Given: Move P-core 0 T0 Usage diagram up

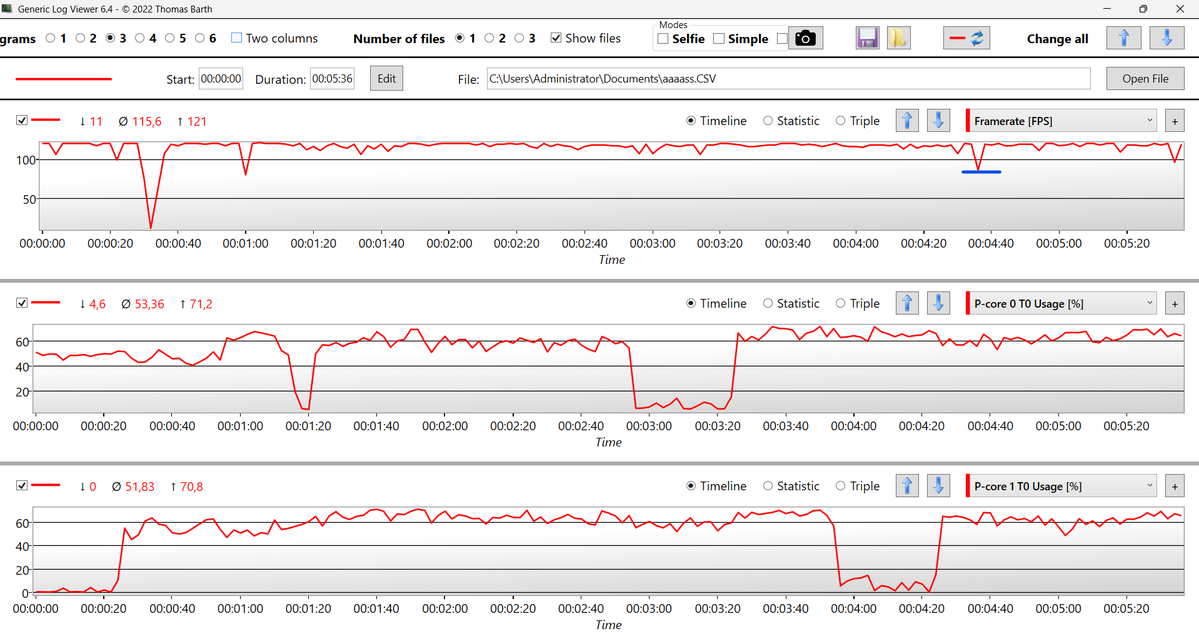Looking at the screenshot, I should point(907,303).
